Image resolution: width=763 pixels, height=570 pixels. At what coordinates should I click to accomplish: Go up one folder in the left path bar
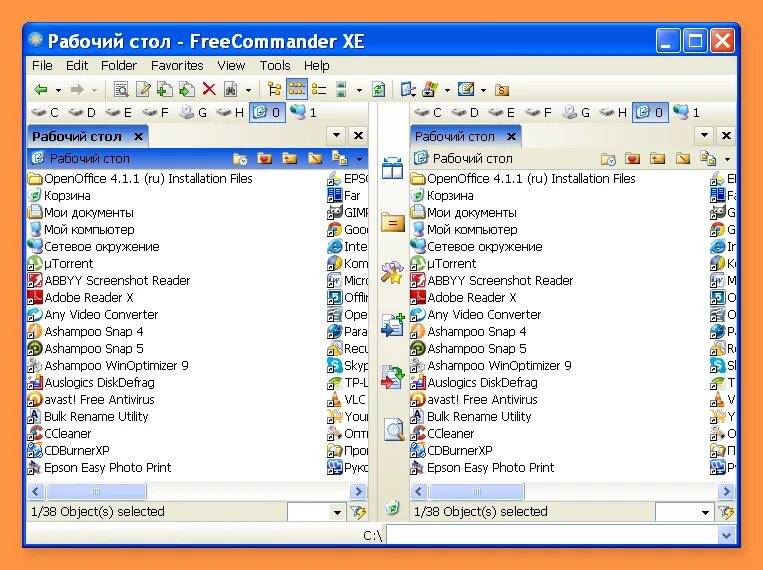coord(290,159)
